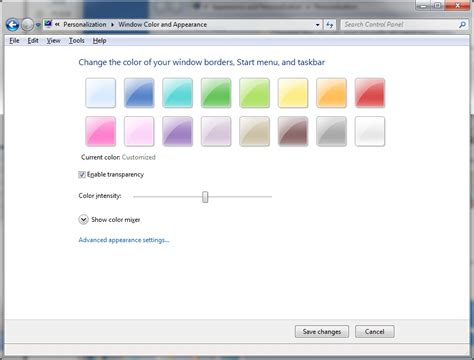474x360 pixels.
Task: Click Window Color and Appearance breadcrumb
Action: coord(163,24)
